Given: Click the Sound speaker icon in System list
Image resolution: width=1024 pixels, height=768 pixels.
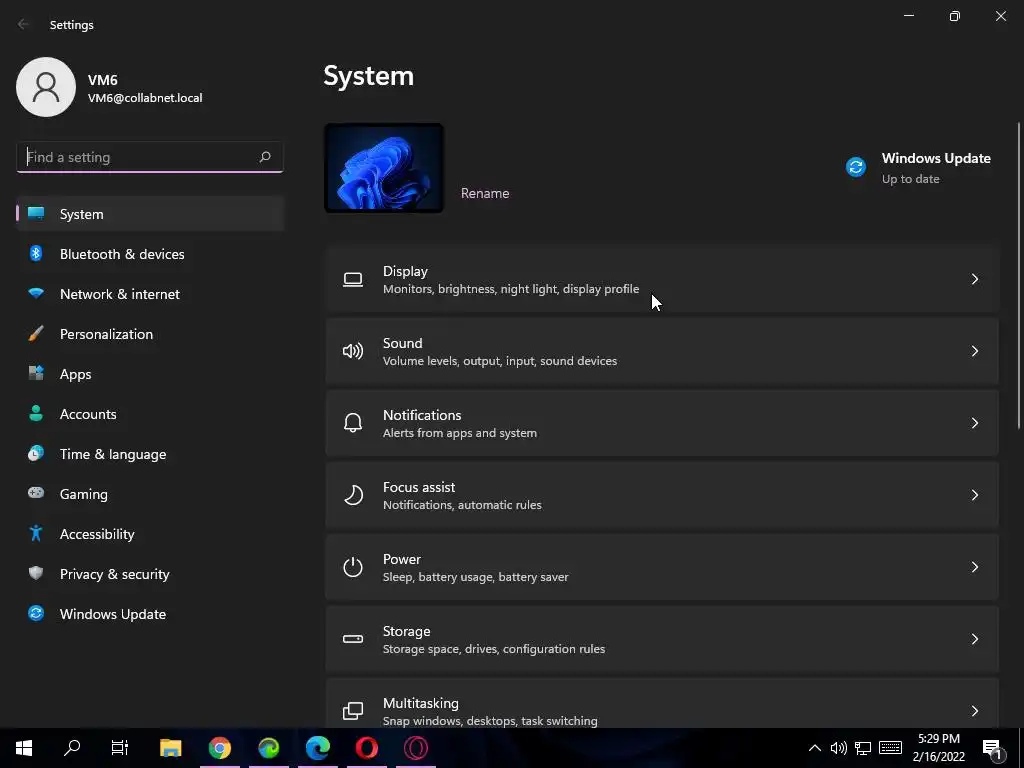Looking at the screenshot, I should 353,351.
